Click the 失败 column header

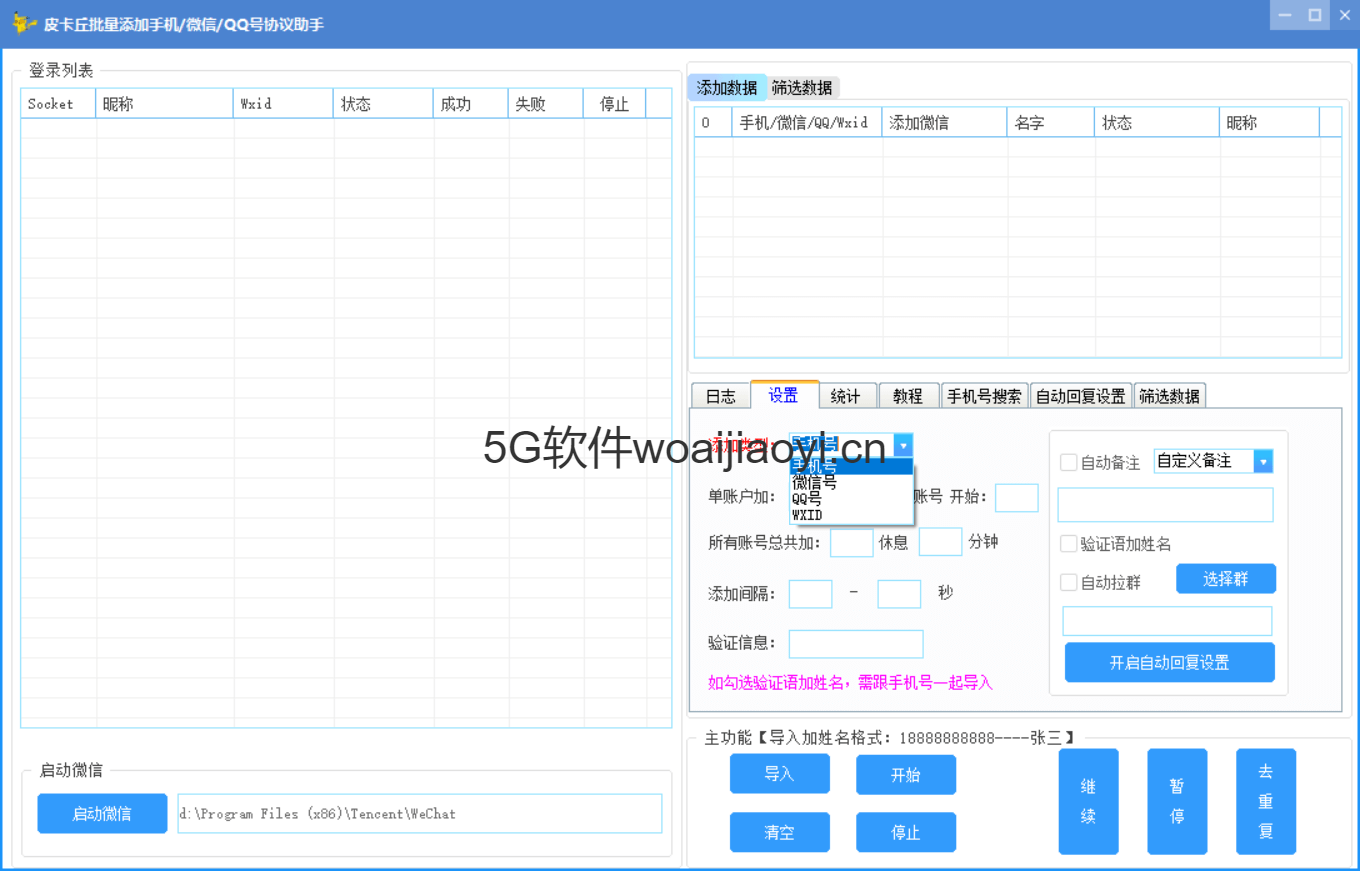click(x=546, y=104)
